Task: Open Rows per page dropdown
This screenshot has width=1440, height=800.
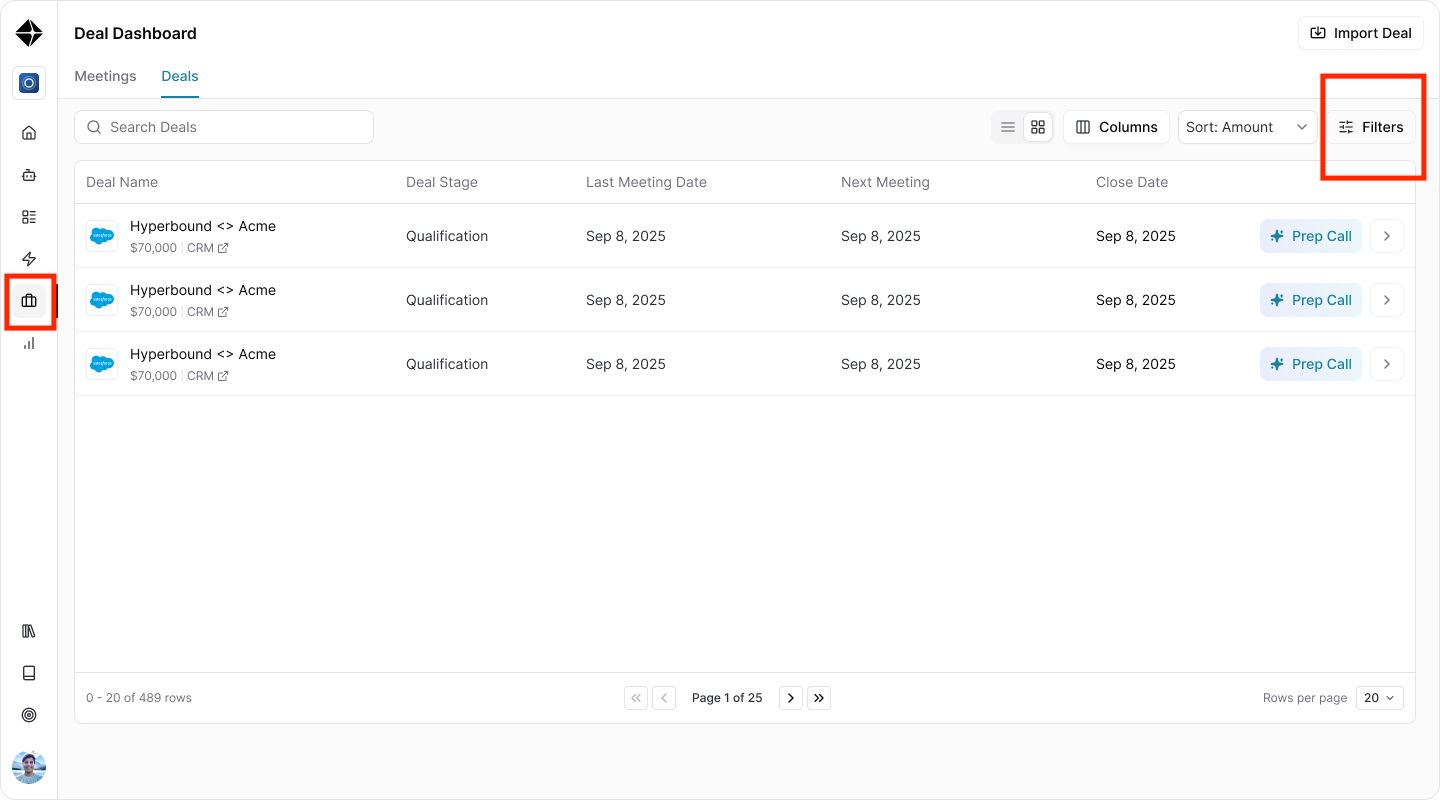Action: coord(1380,698)
